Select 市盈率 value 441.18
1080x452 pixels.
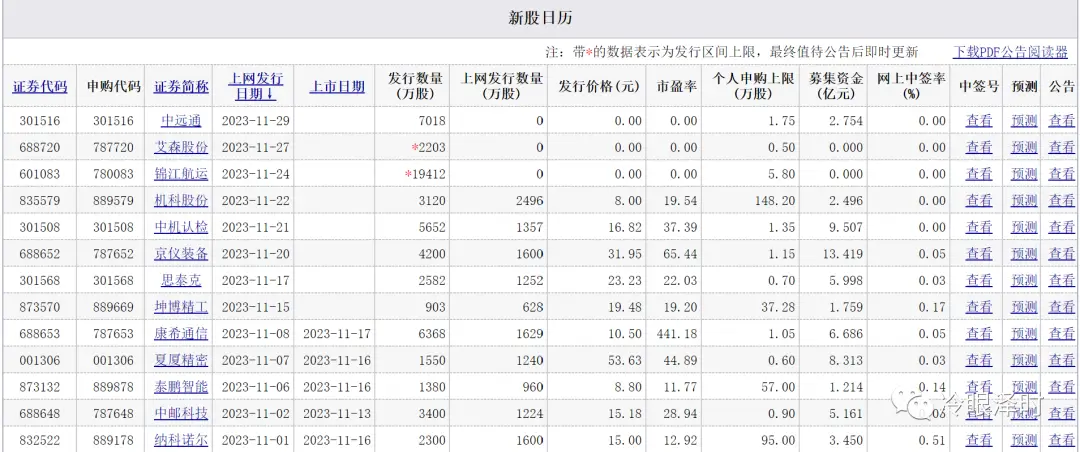click(x=675, y=333)
